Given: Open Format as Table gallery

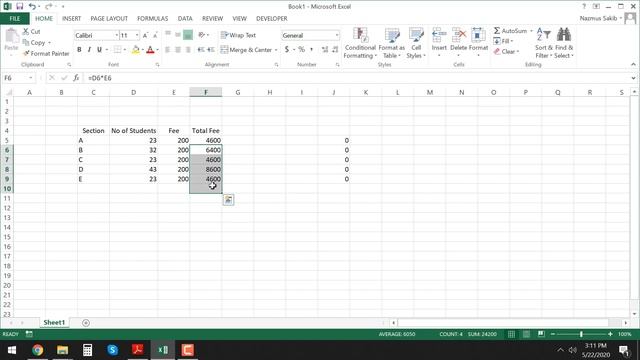Looking at the screenshot, I should (391, 43).
